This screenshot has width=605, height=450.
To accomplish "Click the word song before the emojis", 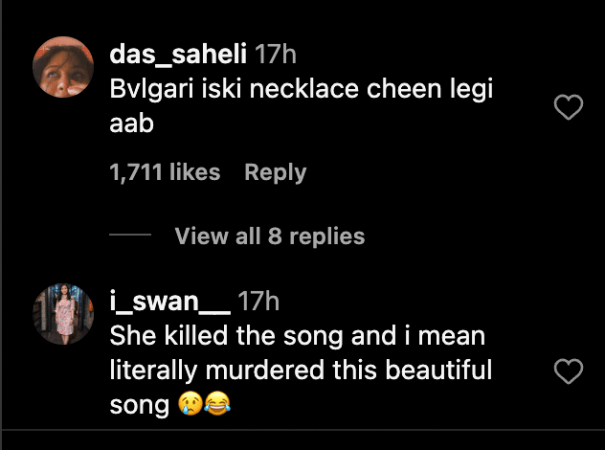I will tap(138, 405).
